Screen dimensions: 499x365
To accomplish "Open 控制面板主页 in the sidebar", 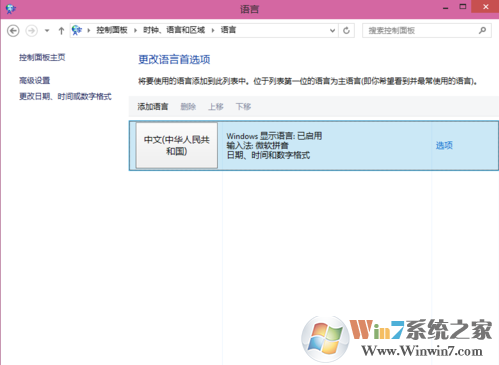I will click(42, 58).
